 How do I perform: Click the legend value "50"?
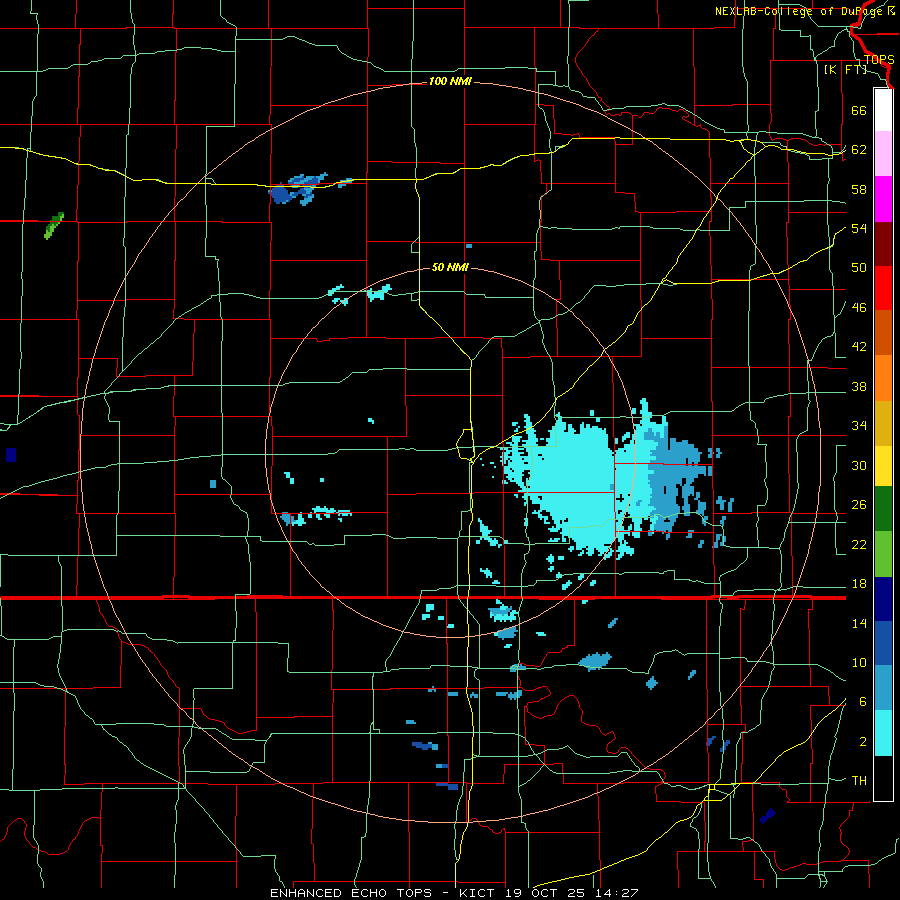[859, 267]
